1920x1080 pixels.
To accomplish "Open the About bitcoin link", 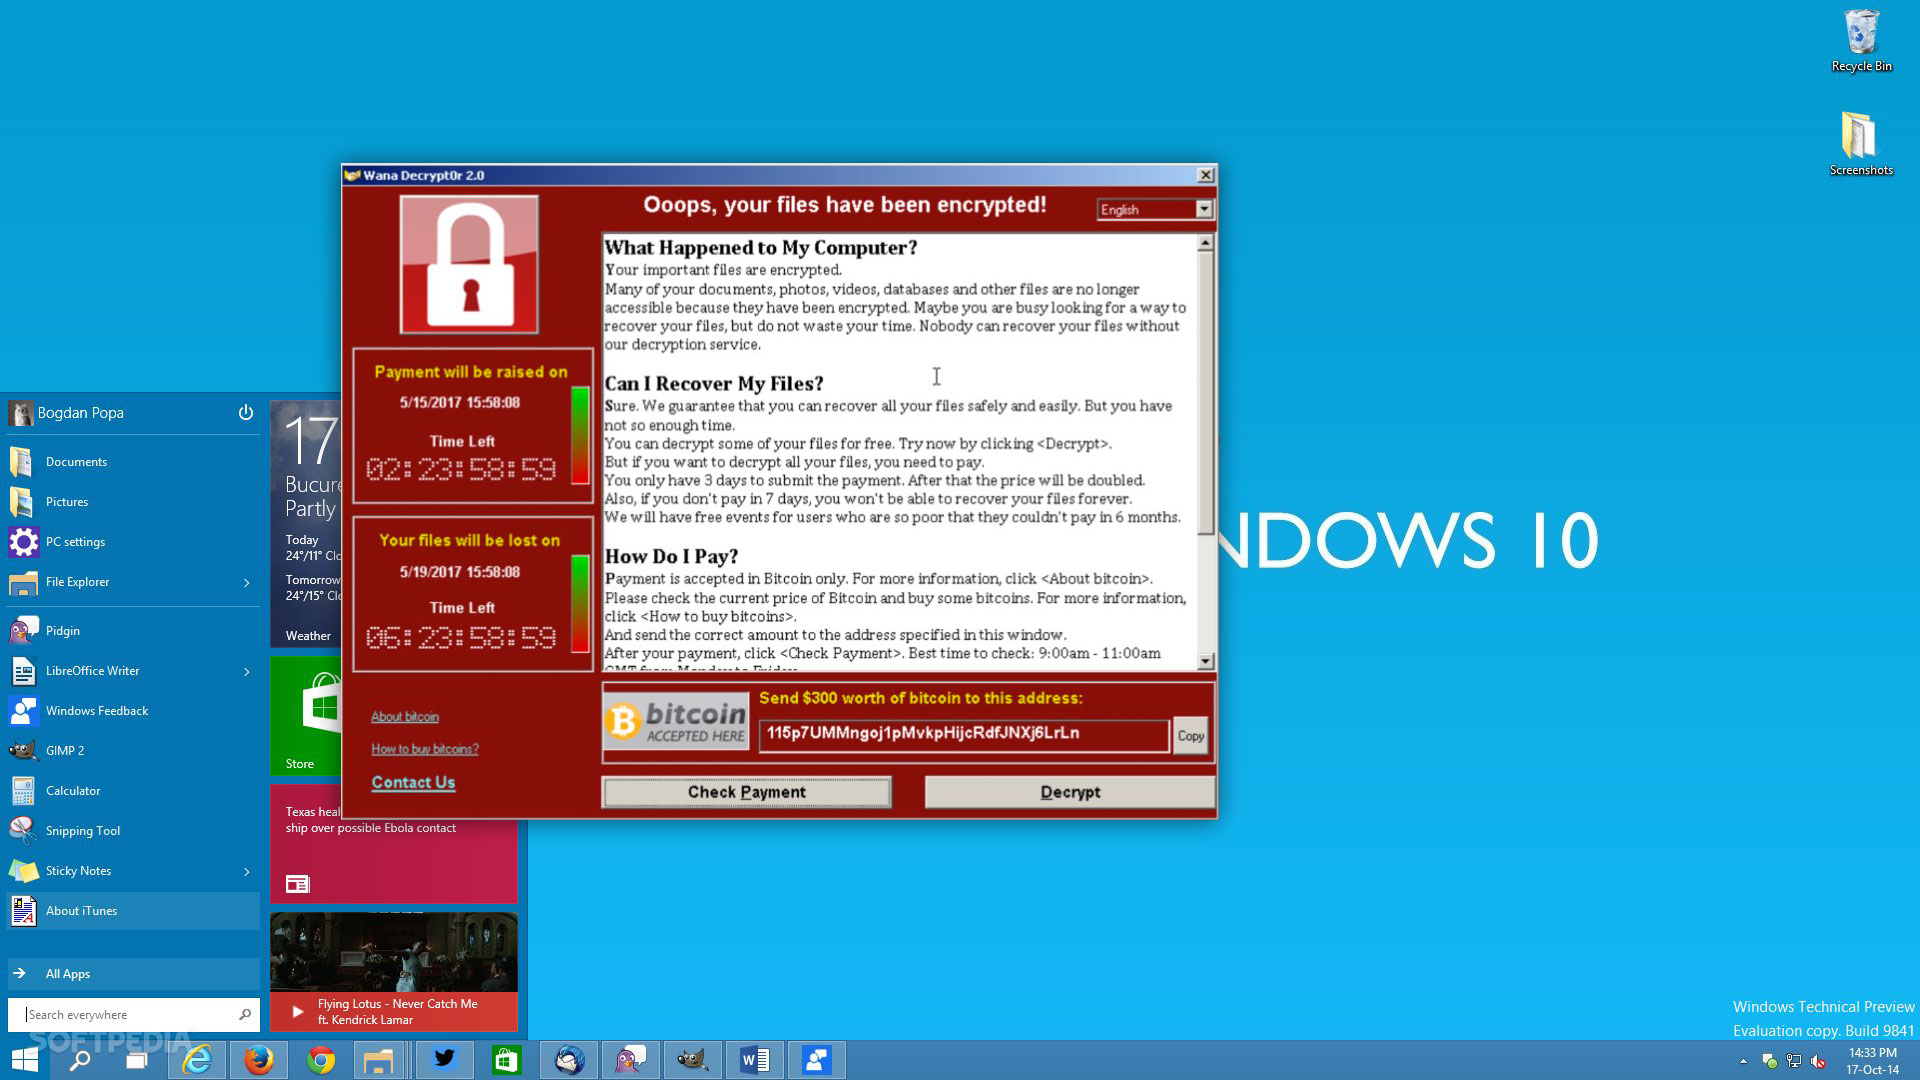I will pyautogui.click(x=405, y=716).
